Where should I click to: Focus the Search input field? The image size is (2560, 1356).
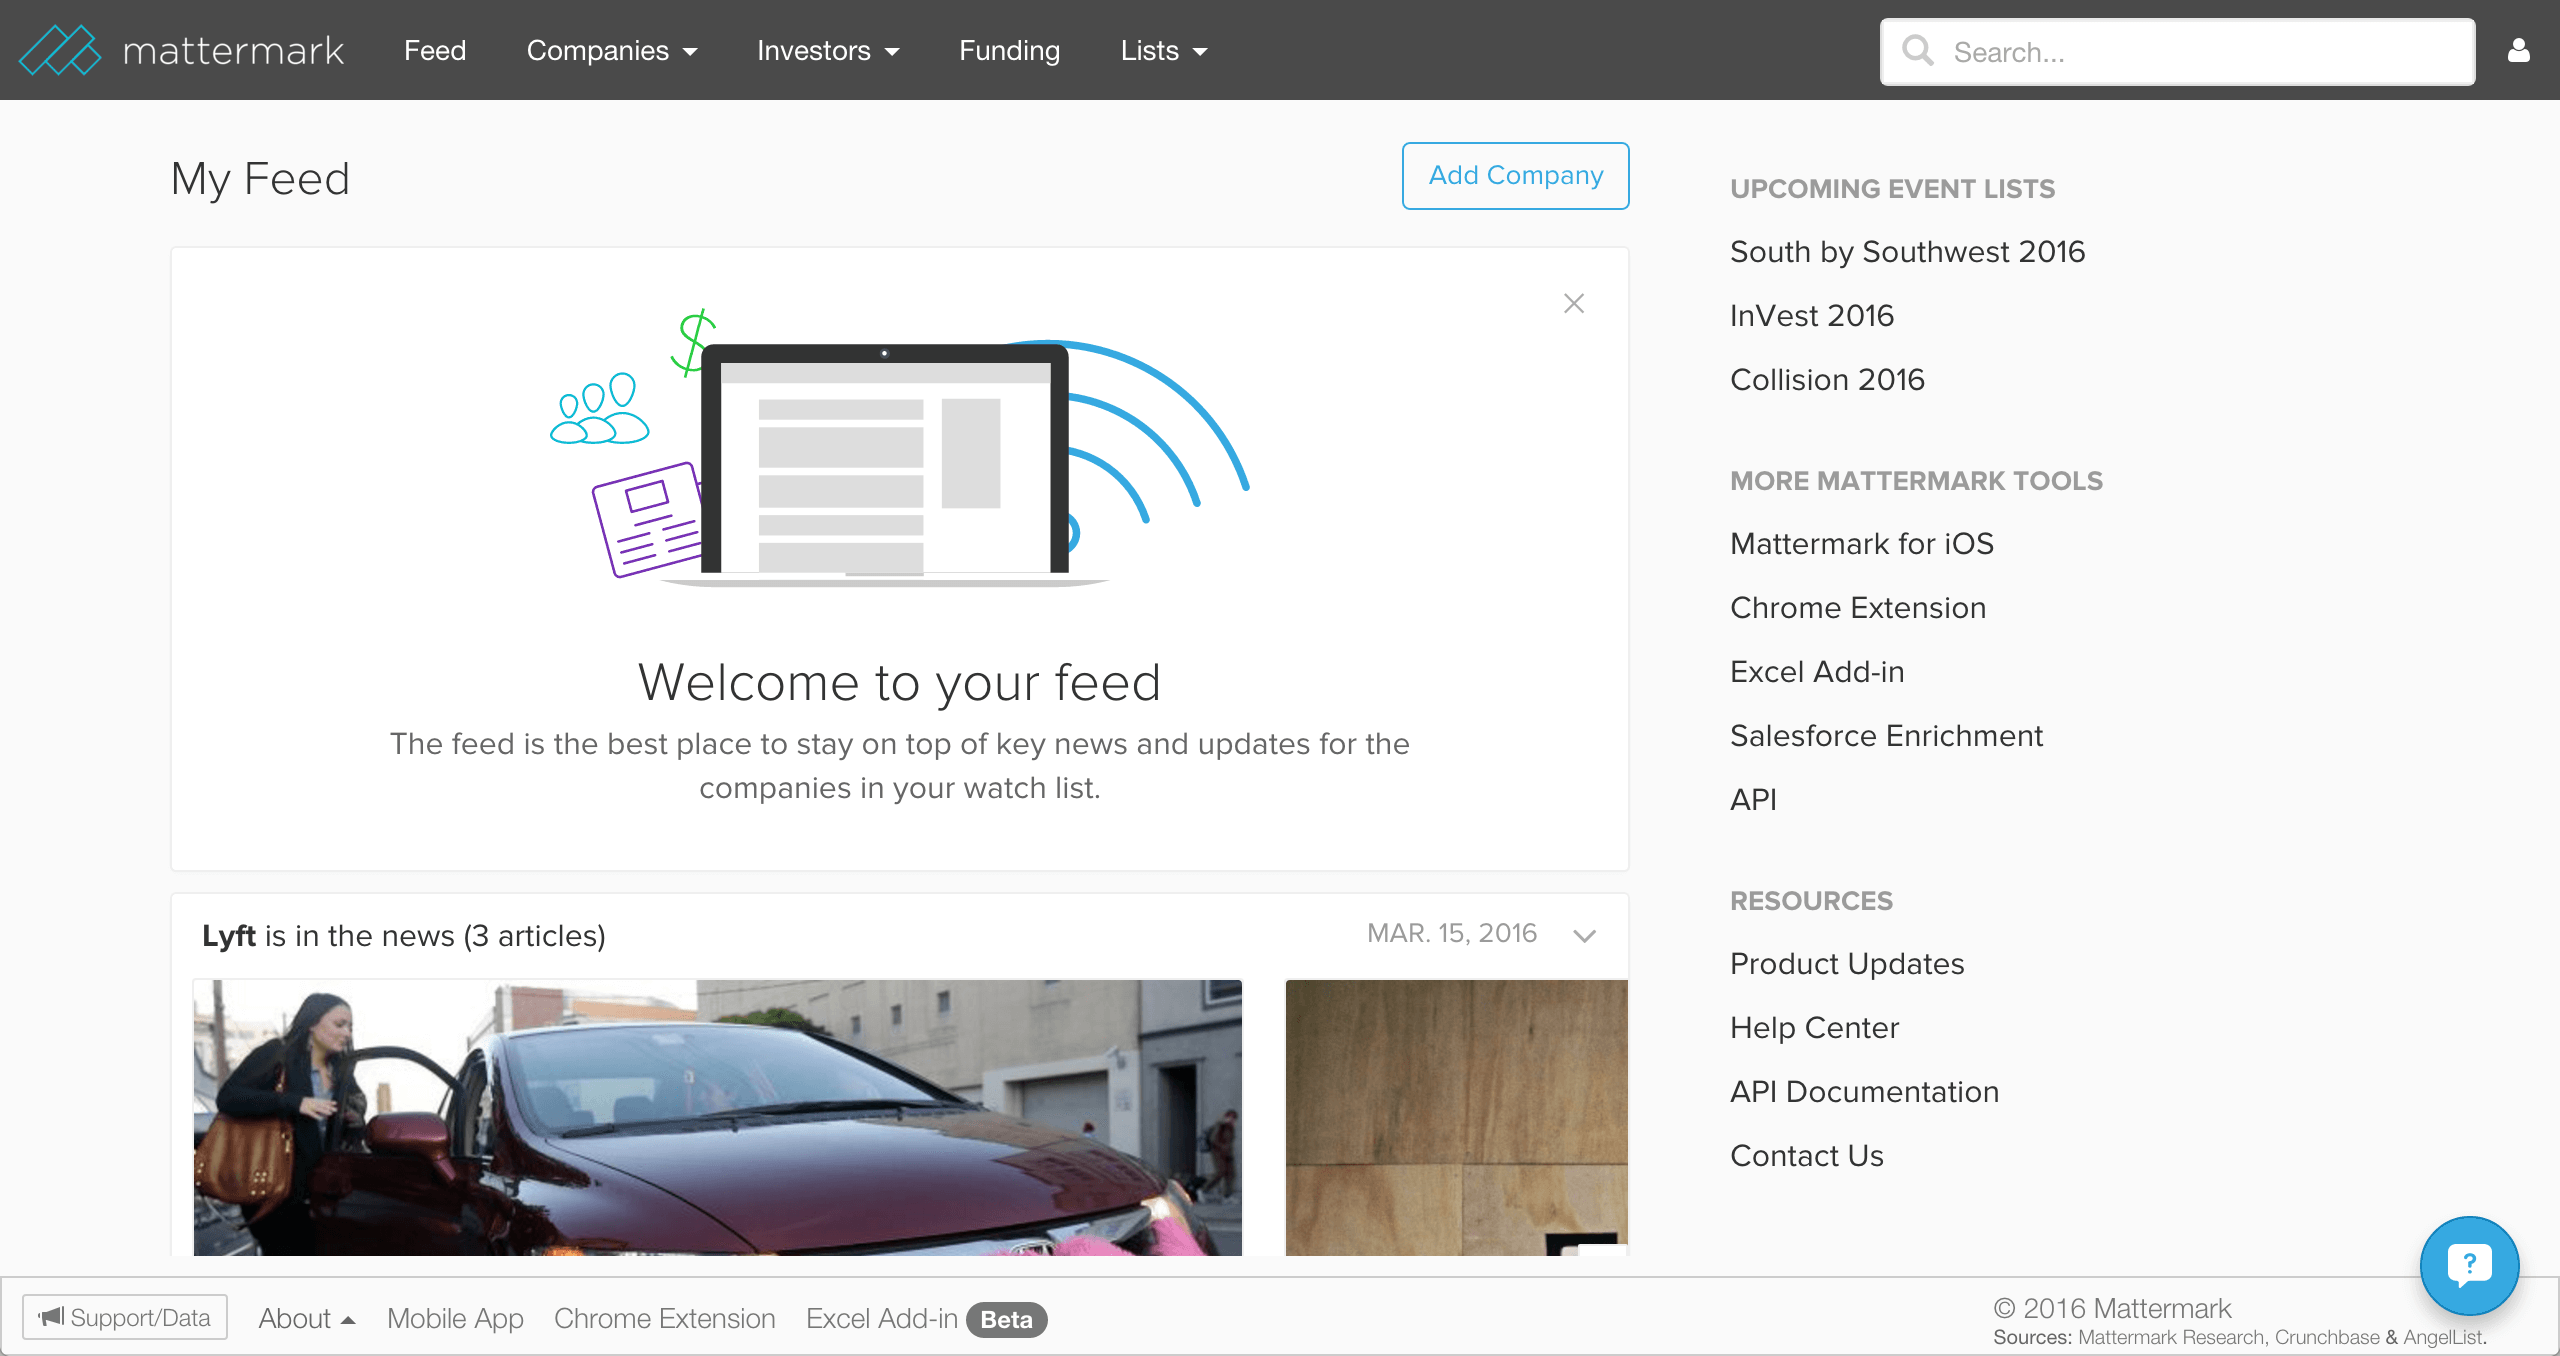2177,51
